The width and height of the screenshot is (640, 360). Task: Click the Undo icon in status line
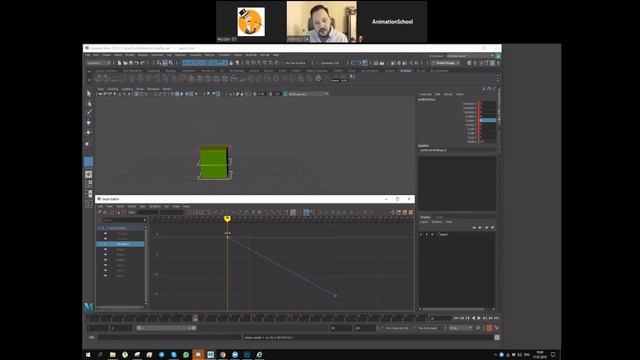tap(137, 63)
